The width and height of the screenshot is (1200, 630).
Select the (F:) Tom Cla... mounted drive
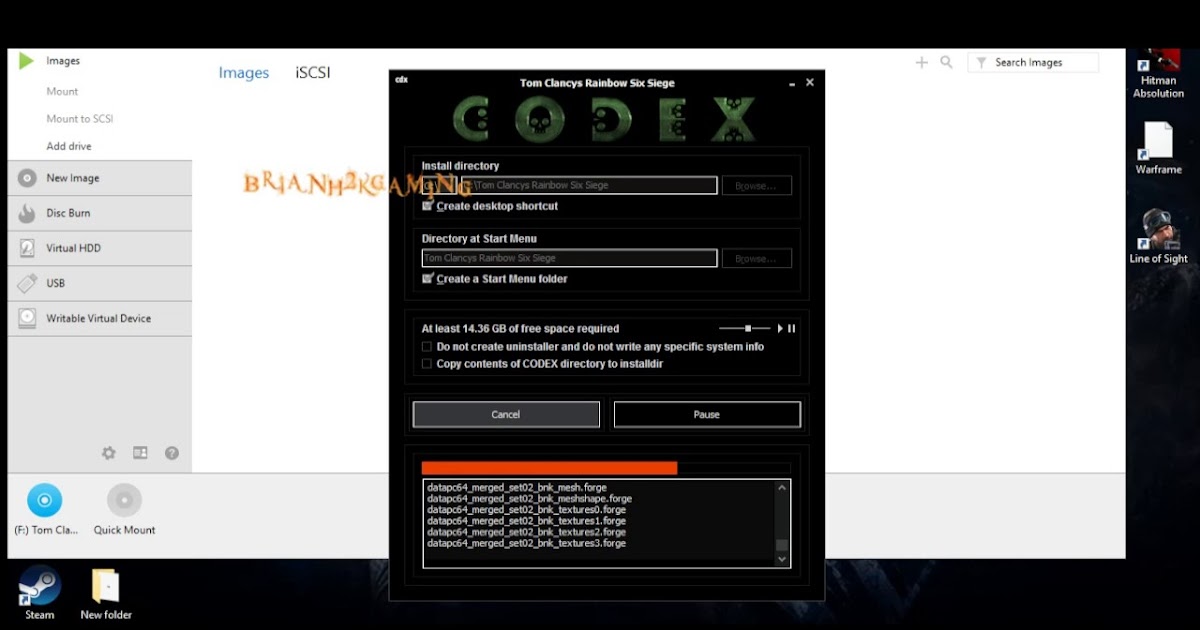click(x=45, y=510)
